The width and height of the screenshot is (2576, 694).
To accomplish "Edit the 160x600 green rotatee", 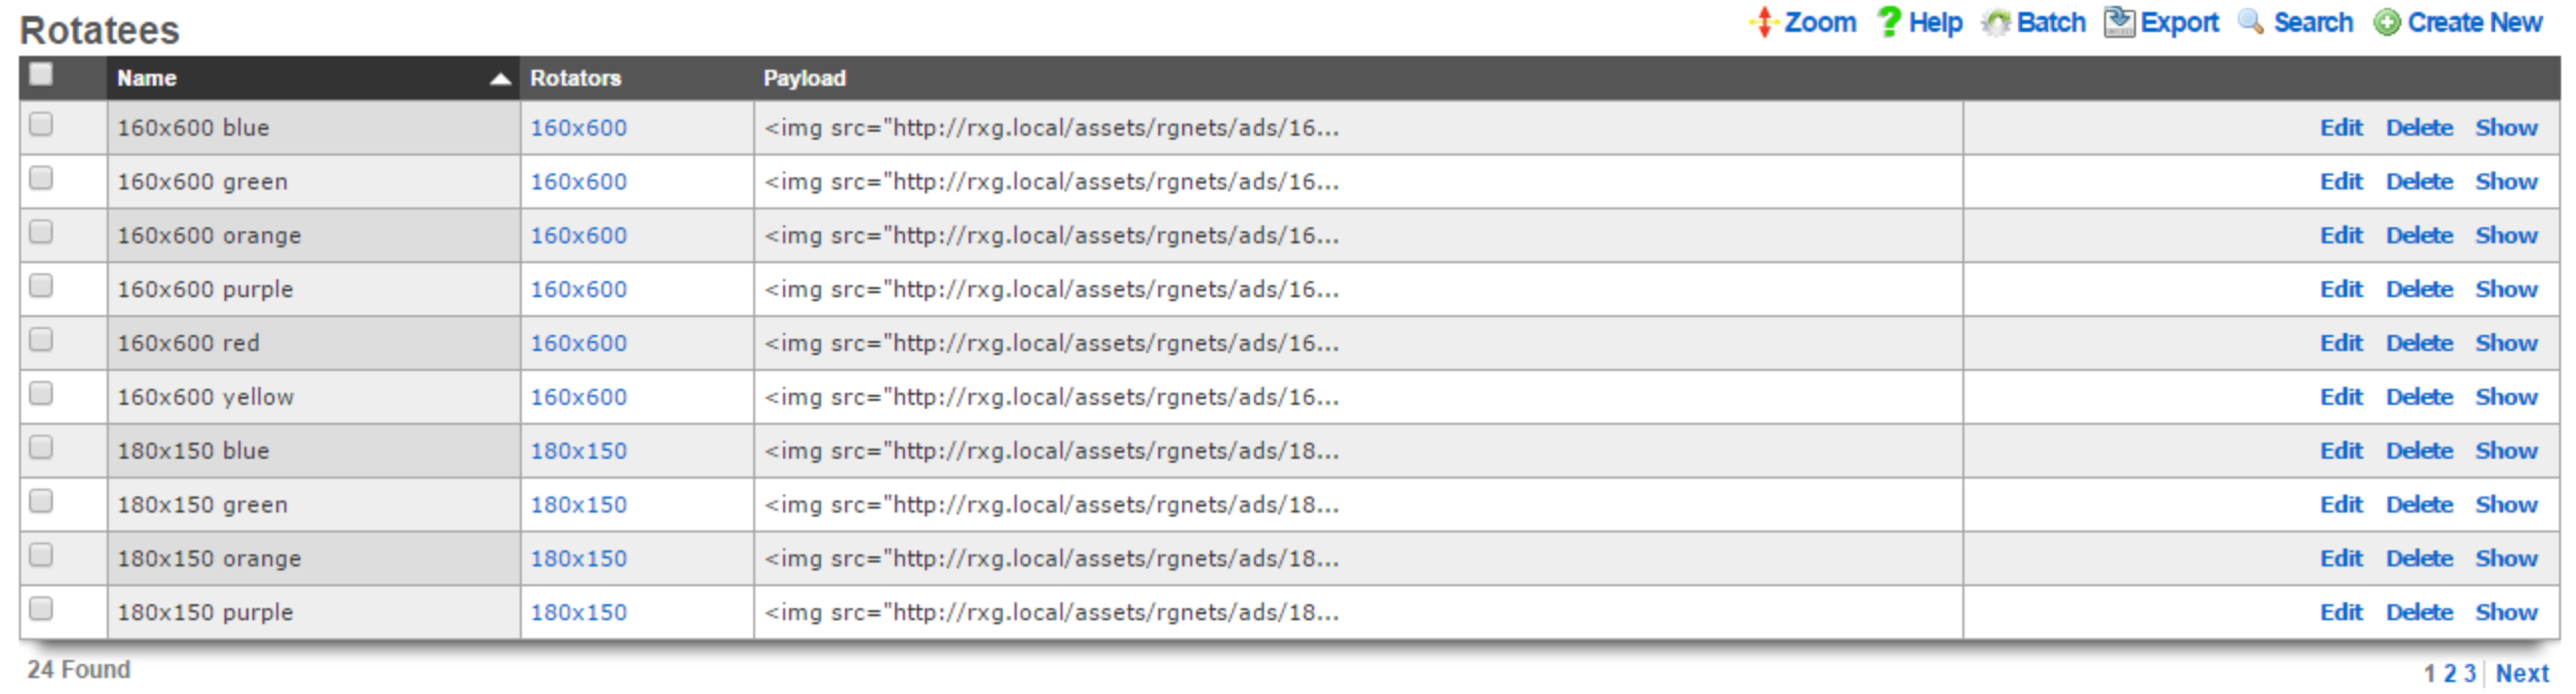I will pos(2340,182).
